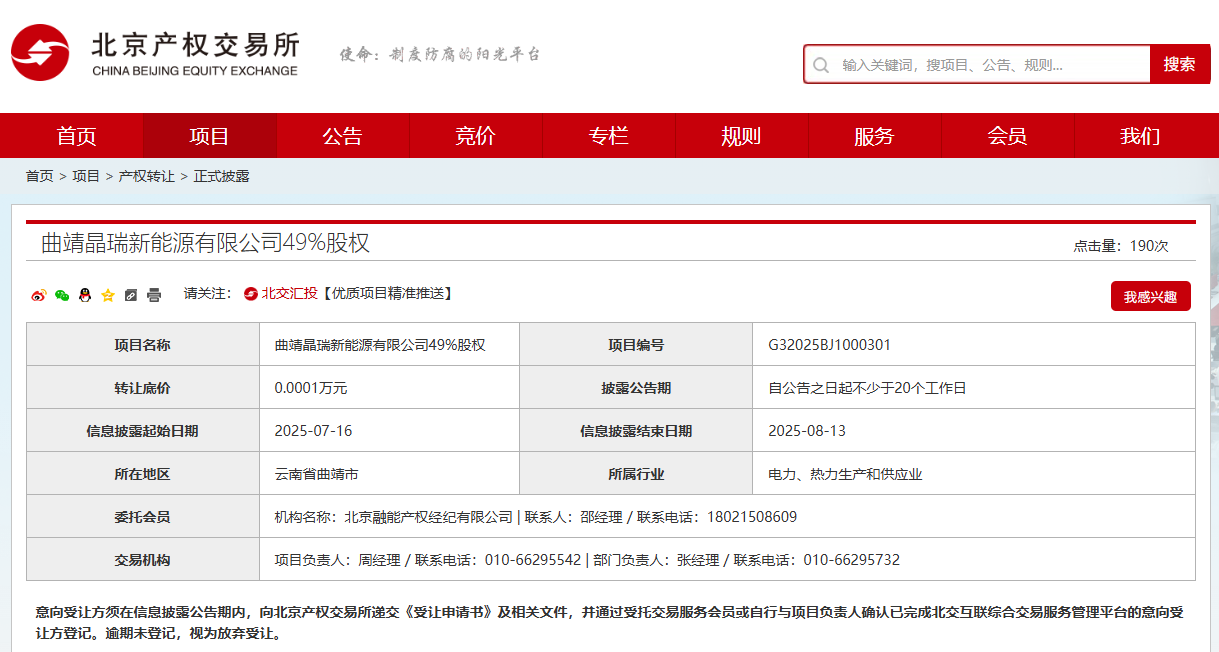The image size is (1219, 652).
Task: Share via WeChat icon
Action: (x=62, y=295)
